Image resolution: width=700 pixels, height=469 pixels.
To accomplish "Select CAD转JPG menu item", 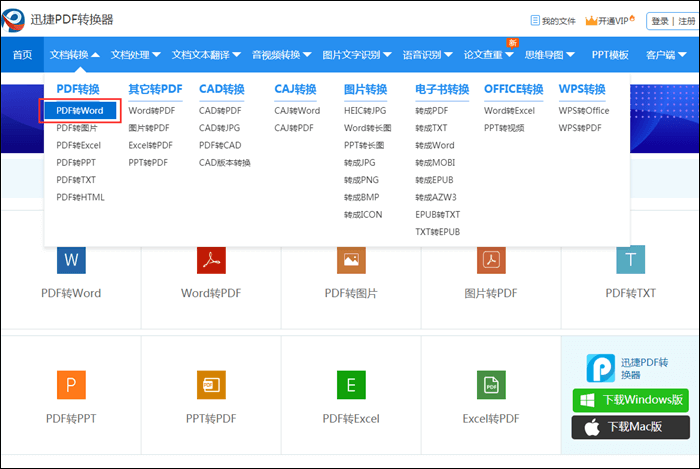I will coord(219,128).
